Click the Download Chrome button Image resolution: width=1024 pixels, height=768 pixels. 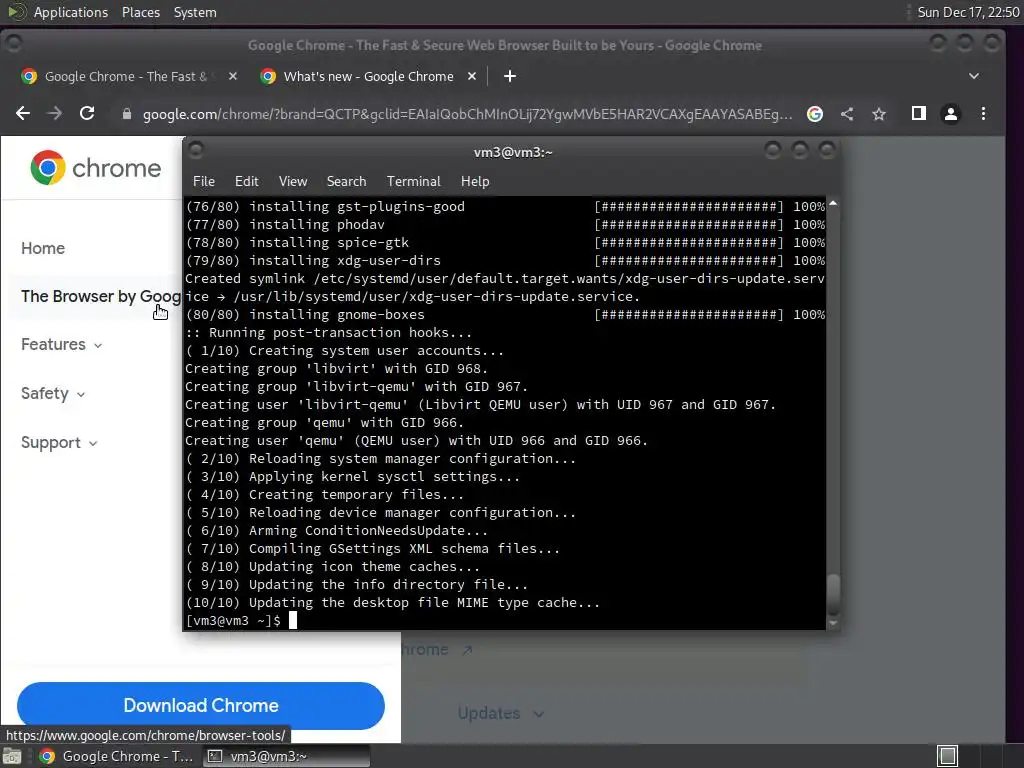point(200,705)
